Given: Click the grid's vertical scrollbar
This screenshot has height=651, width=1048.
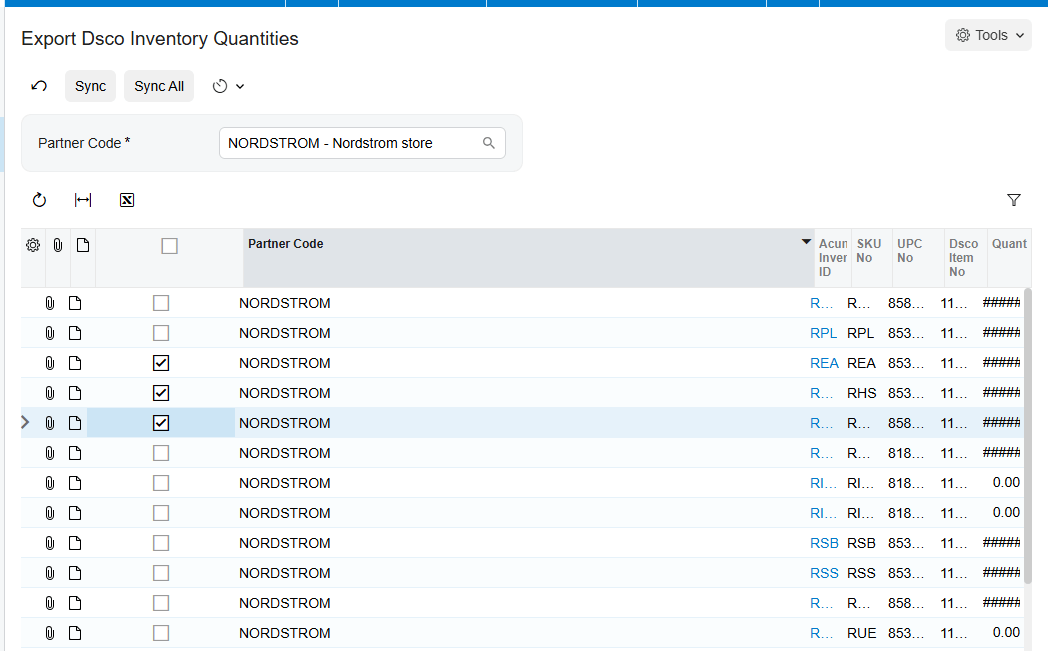Looking at the screenshot, I should [1028, 434].
